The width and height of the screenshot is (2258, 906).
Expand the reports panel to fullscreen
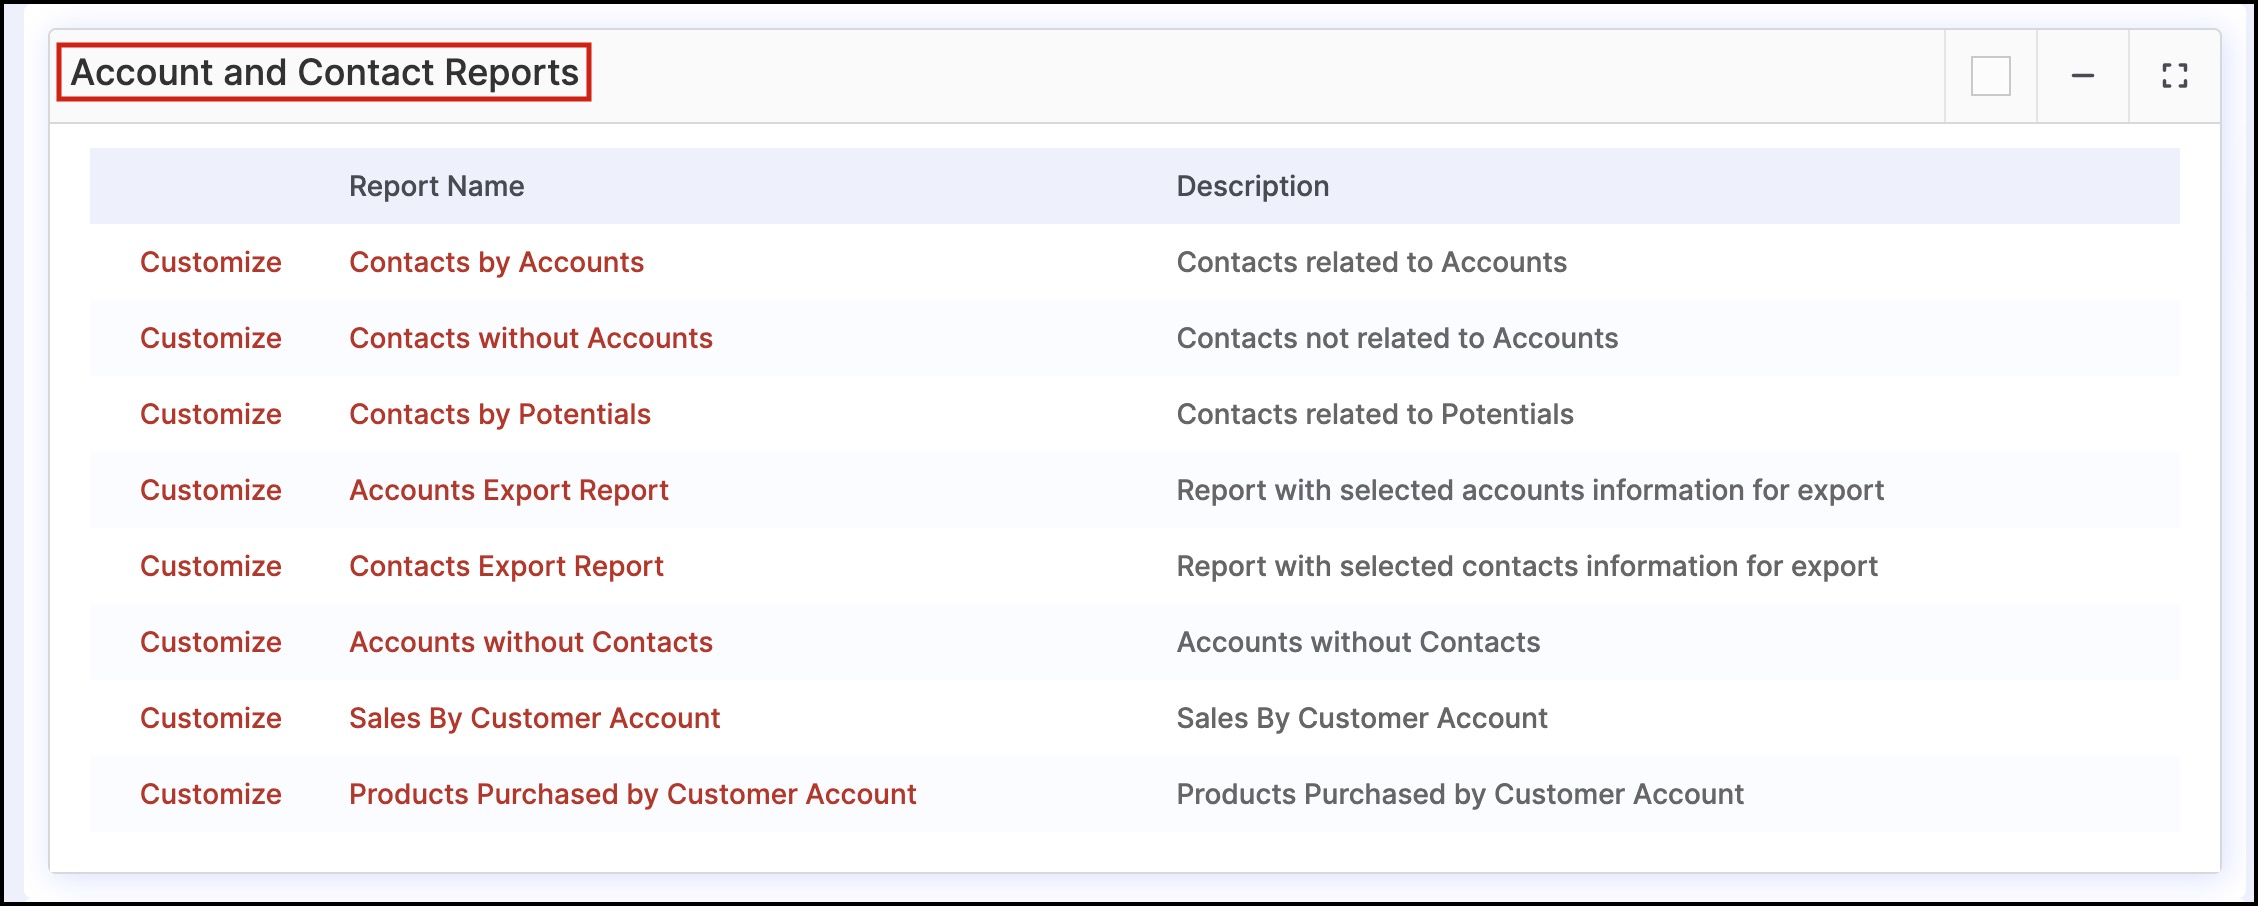tap(2174, 76)
